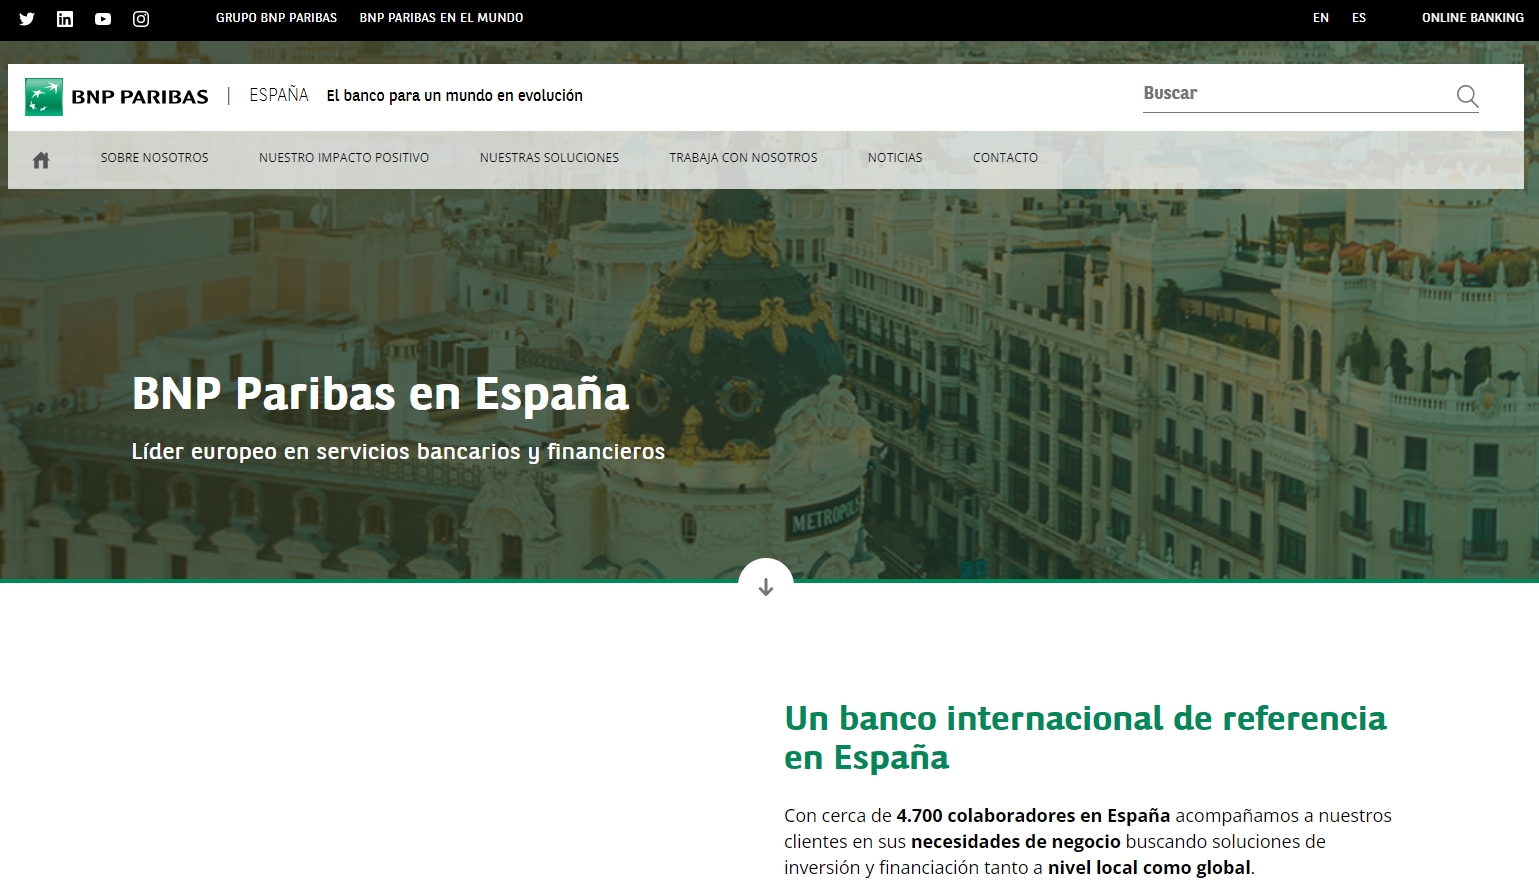
Task: Switch language to EN
Action: coord(1321,18)
